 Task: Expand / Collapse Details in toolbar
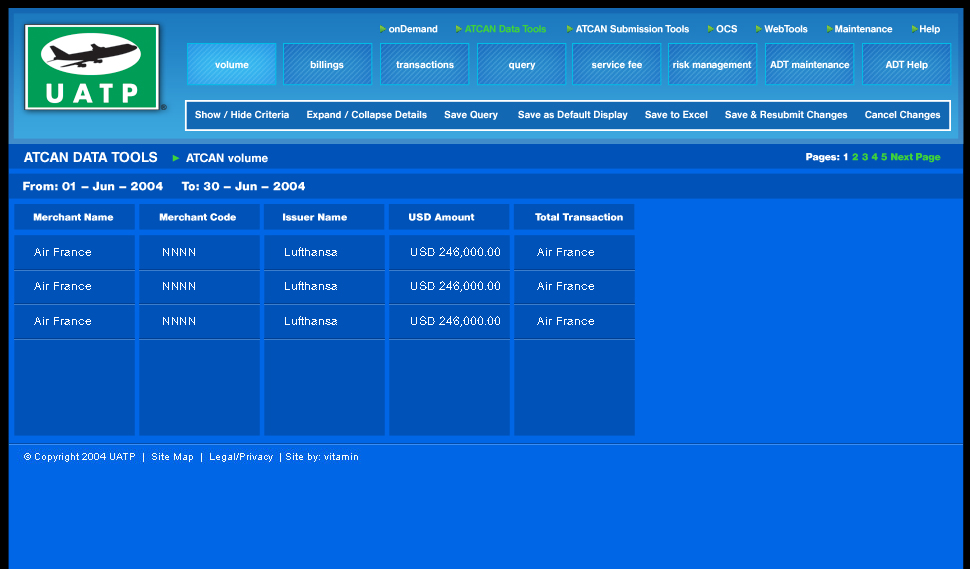366,115
